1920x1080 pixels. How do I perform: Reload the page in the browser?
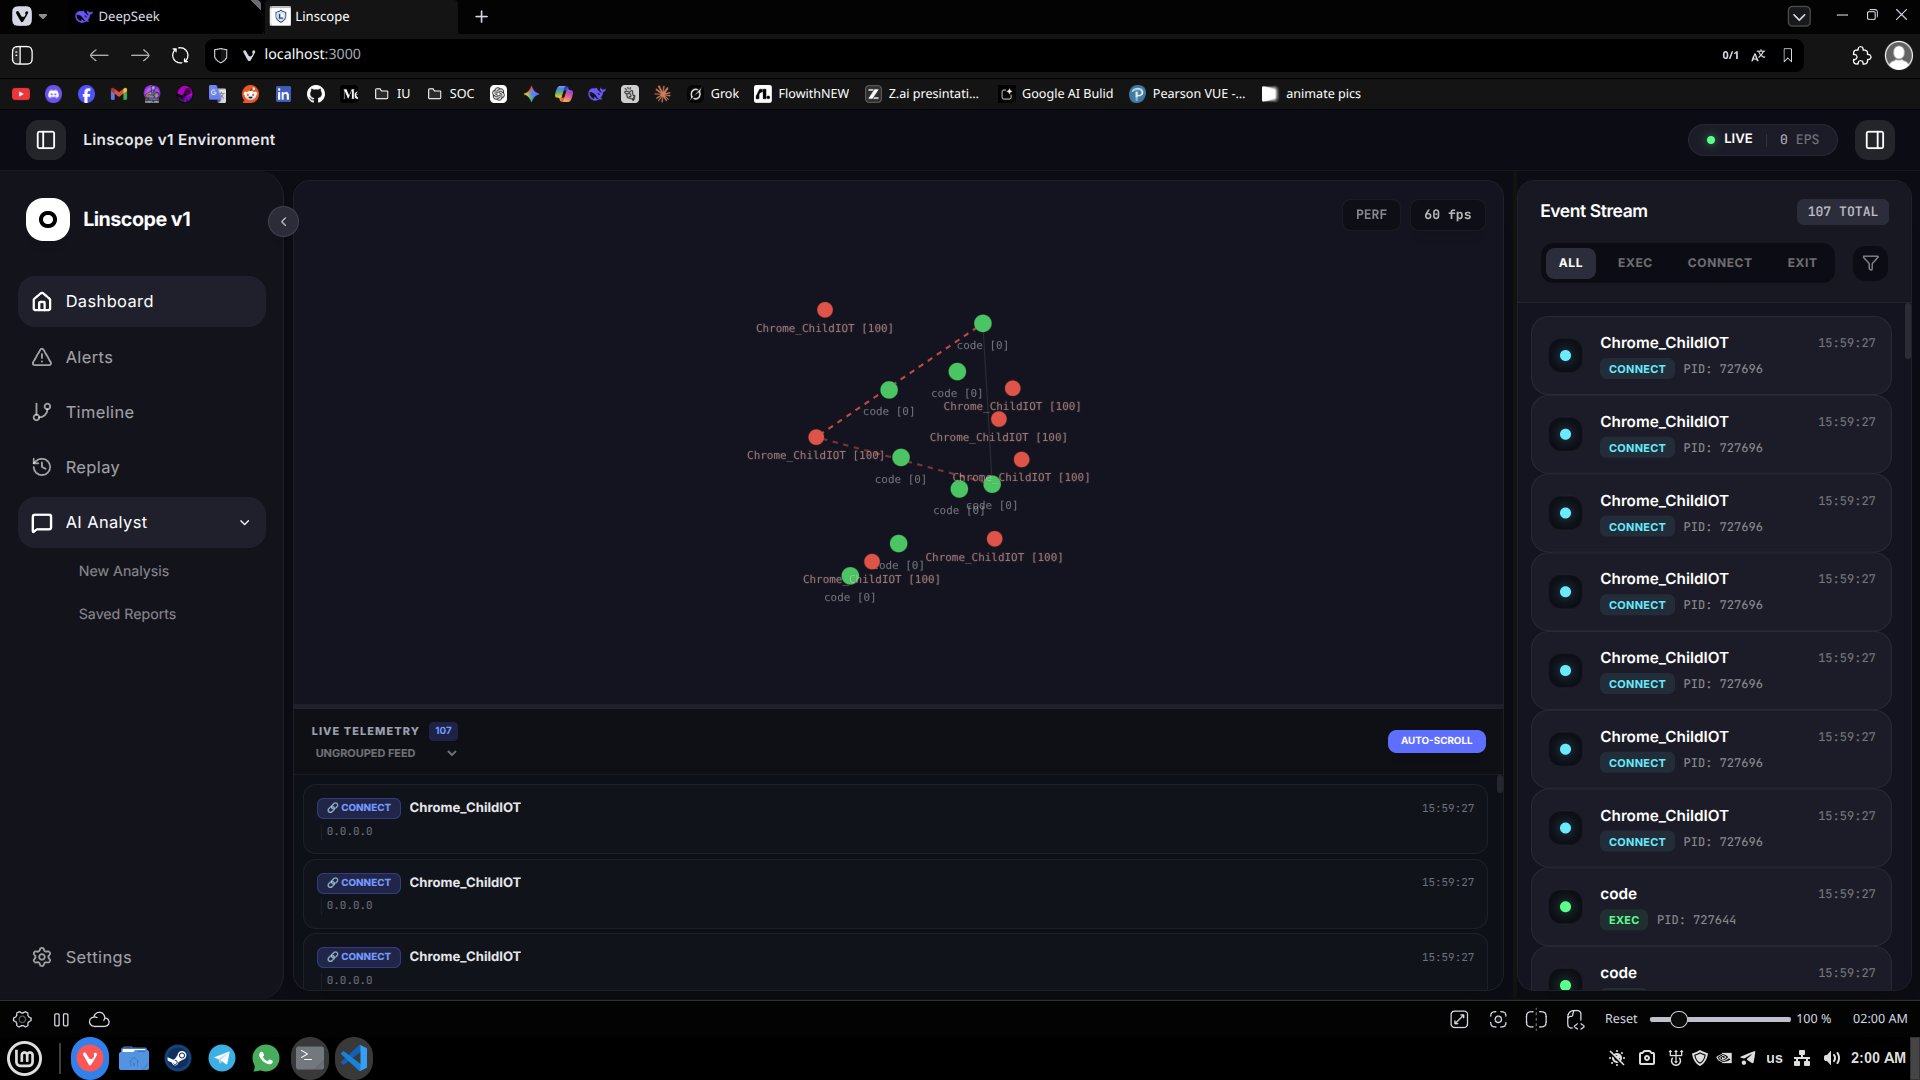(x=180, y=55)
